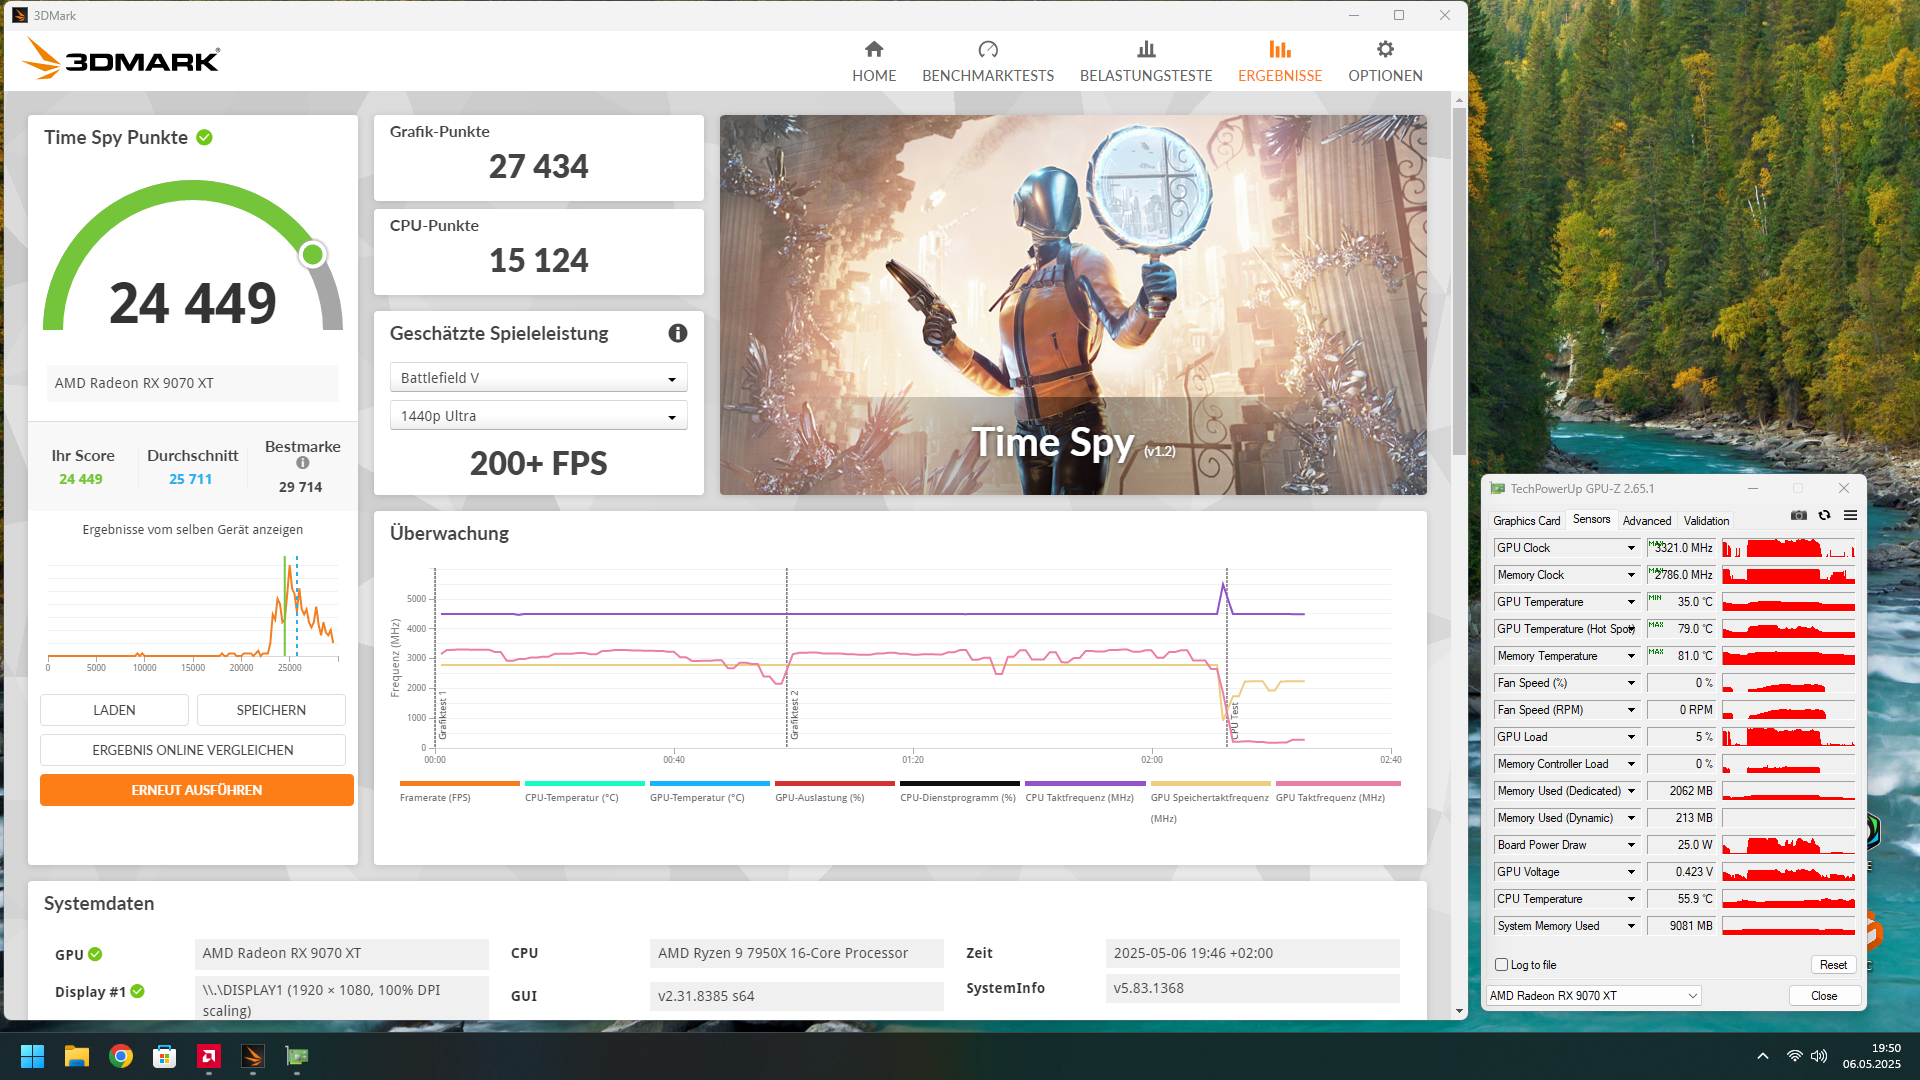Switch to the Graphics Card tab
The height and width of the screenshot is (1080, 1920).
pos(1526,521)
